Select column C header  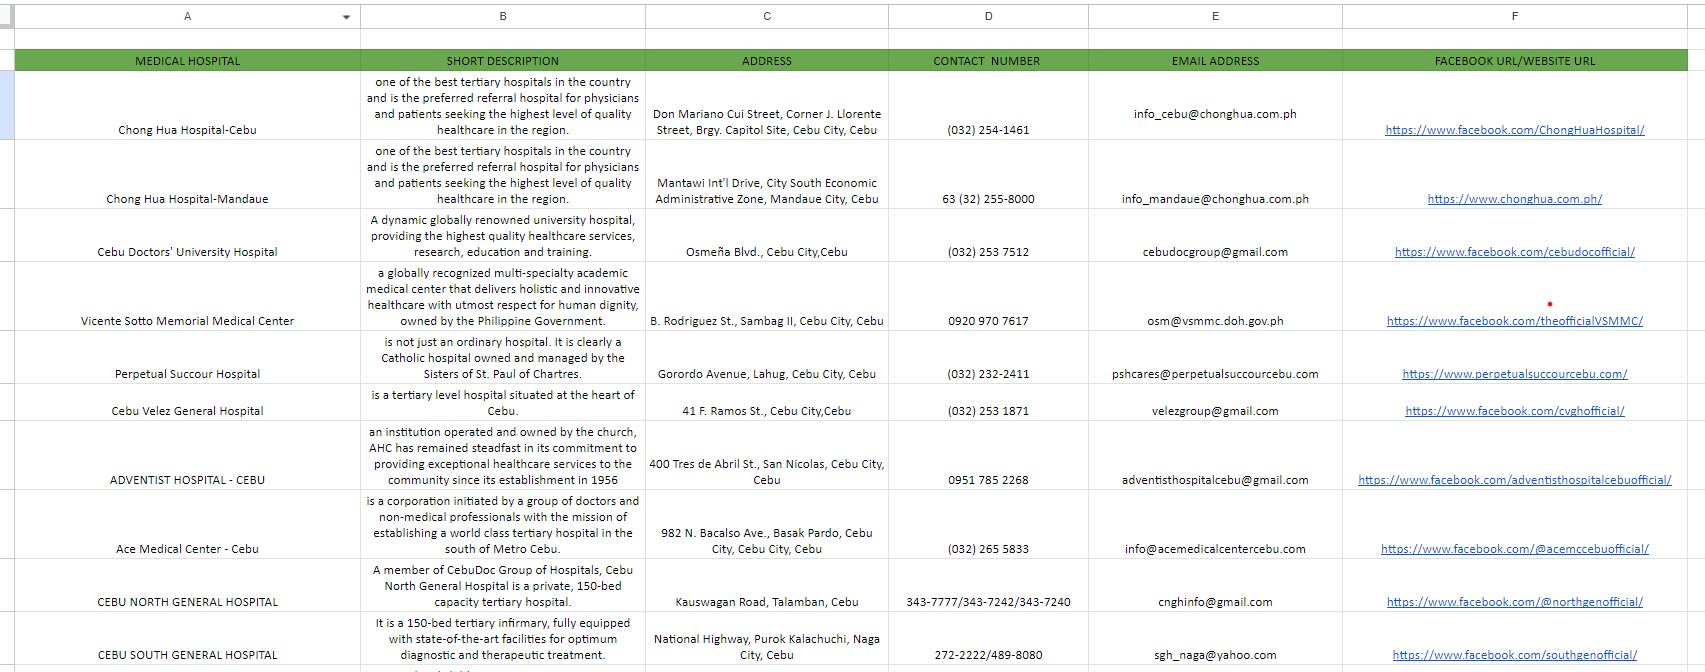(x=767, y=16)
